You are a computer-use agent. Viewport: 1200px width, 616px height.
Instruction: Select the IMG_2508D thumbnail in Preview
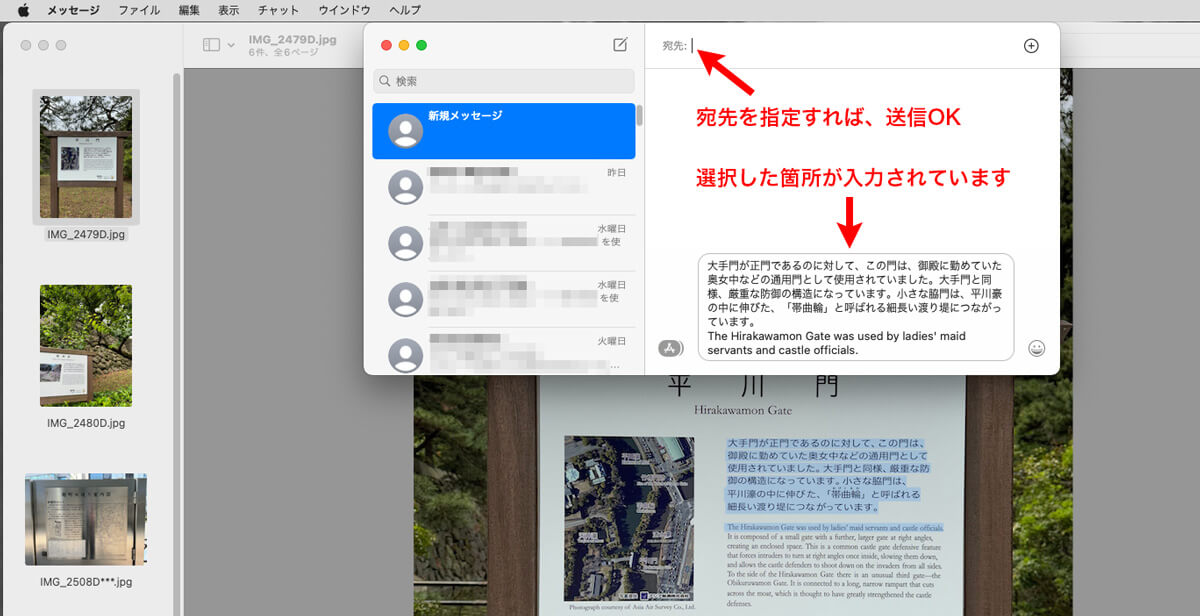point(86,519)
